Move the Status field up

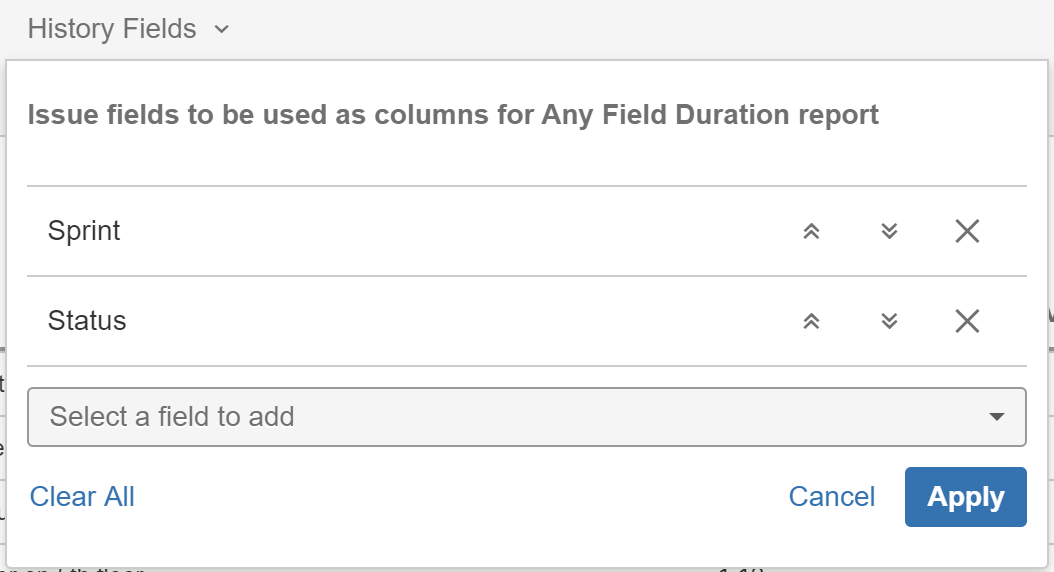[x=811, y=321]
